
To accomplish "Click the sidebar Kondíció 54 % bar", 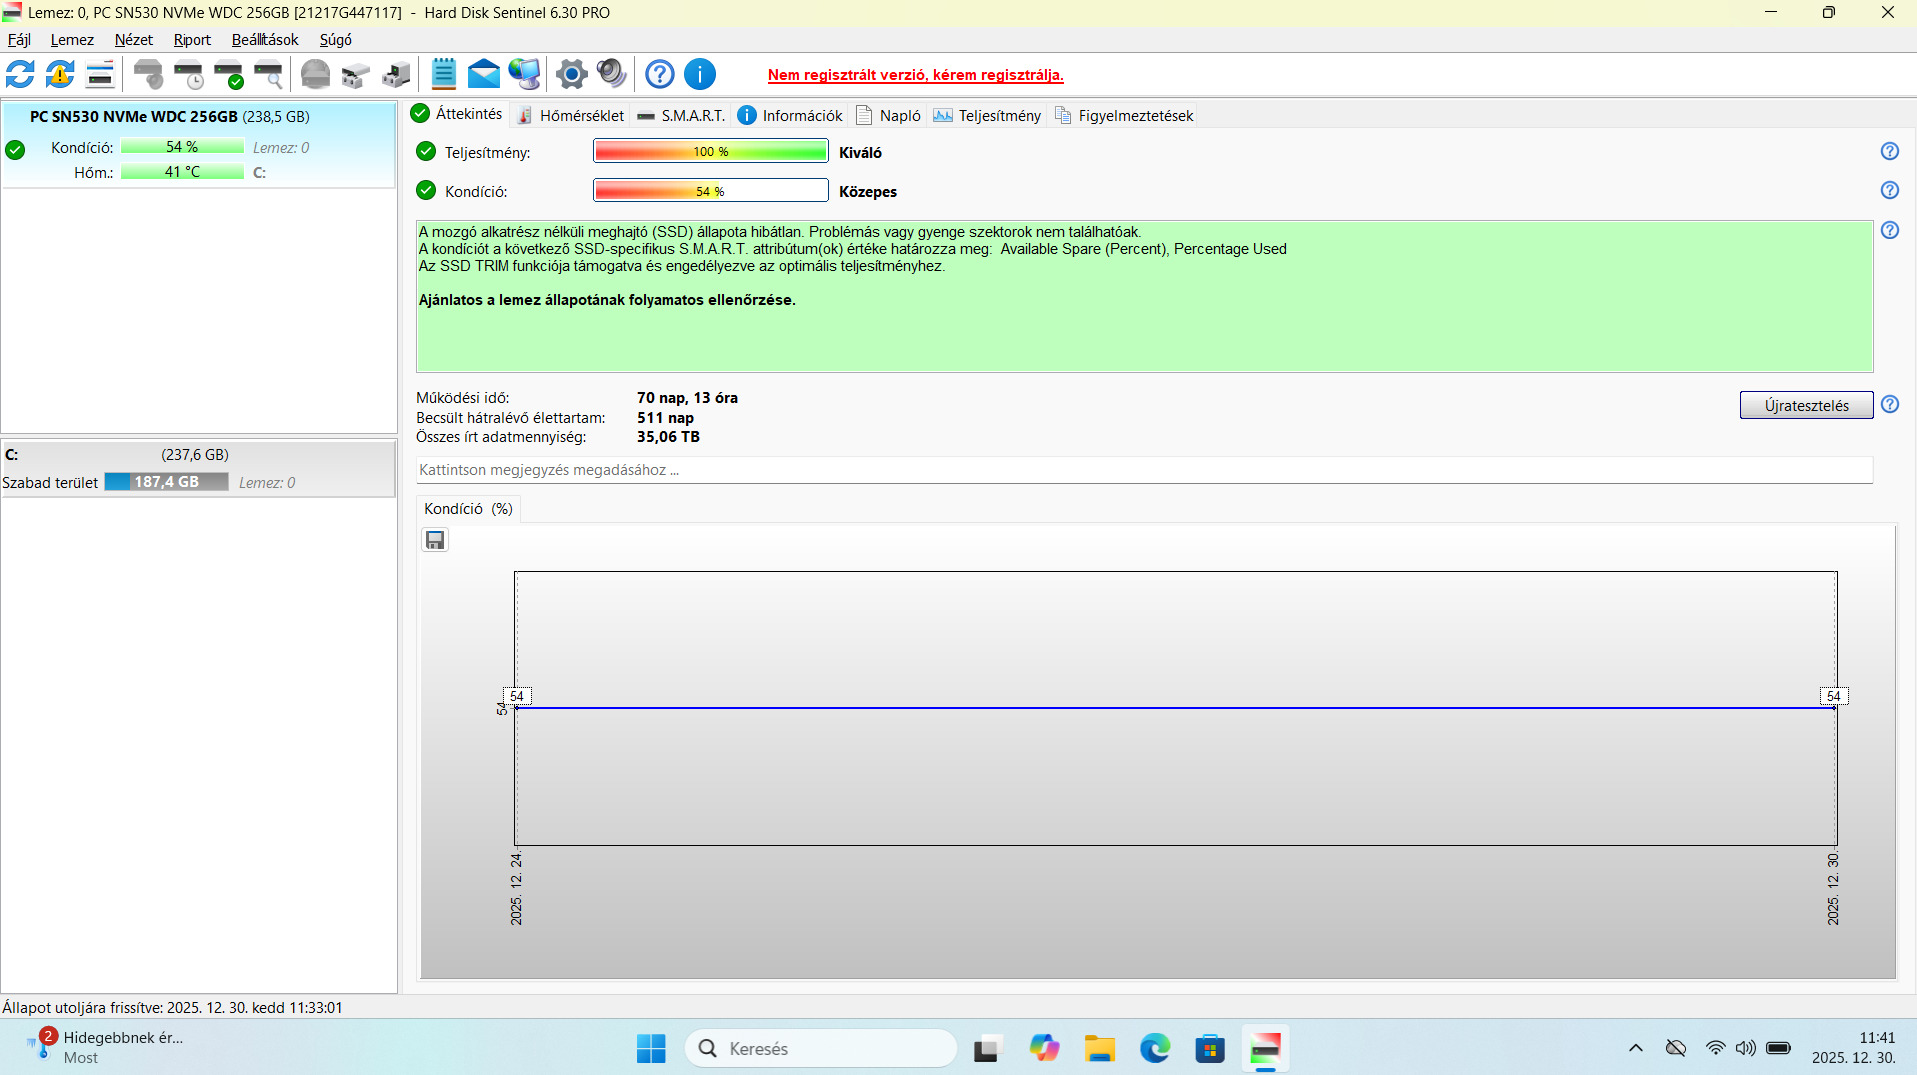I will 182,147.
